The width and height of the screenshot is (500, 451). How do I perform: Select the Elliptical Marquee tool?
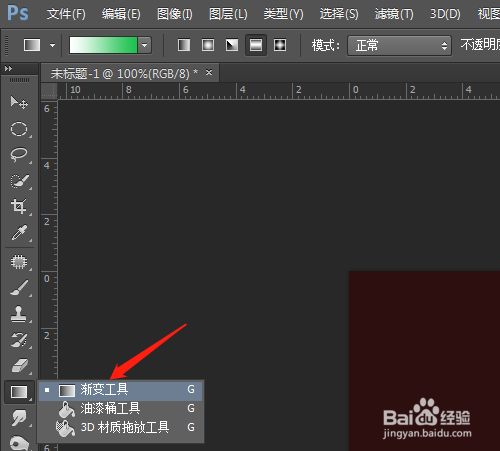pyautogui.click(x=19, y=129)
